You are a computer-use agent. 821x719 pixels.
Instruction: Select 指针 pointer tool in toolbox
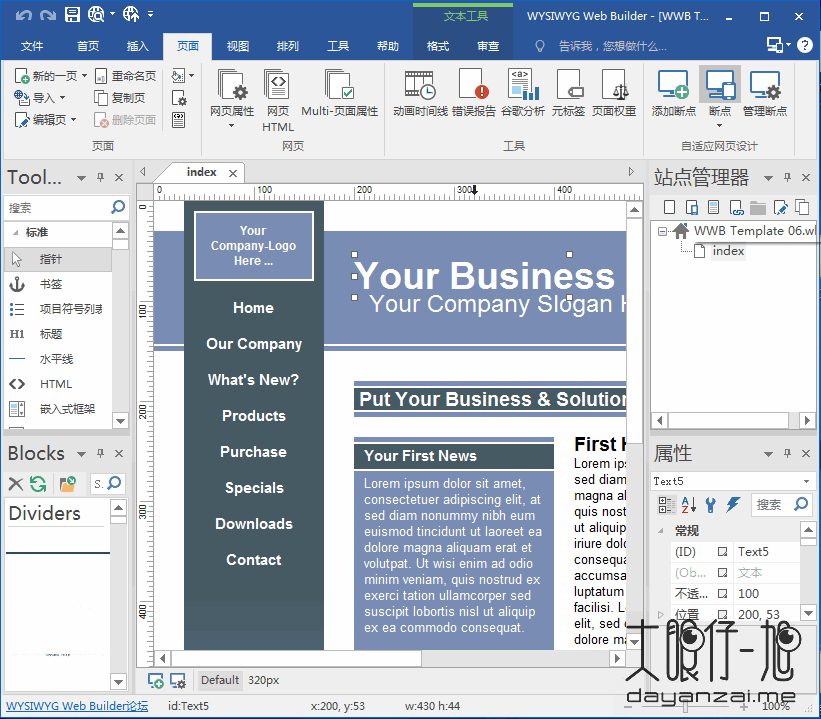point(58,259)
